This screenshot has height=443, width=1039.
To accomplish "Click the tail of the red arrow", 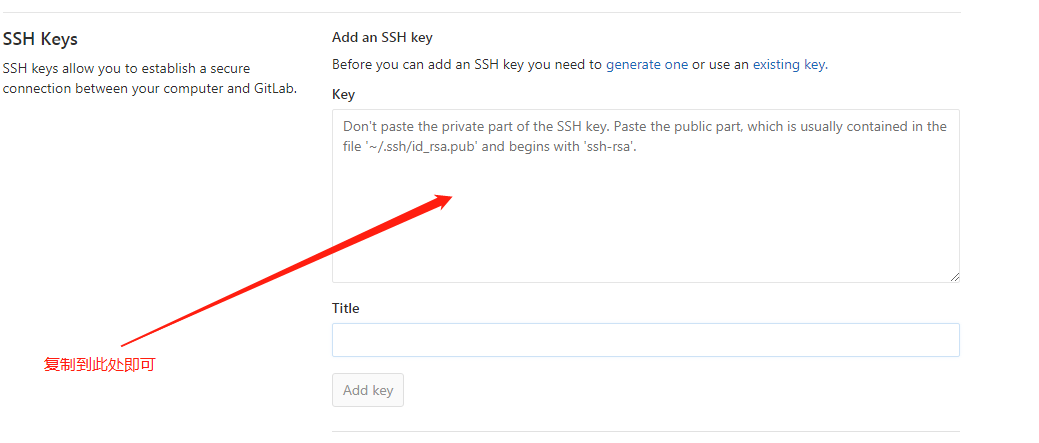I will (124, 346).
